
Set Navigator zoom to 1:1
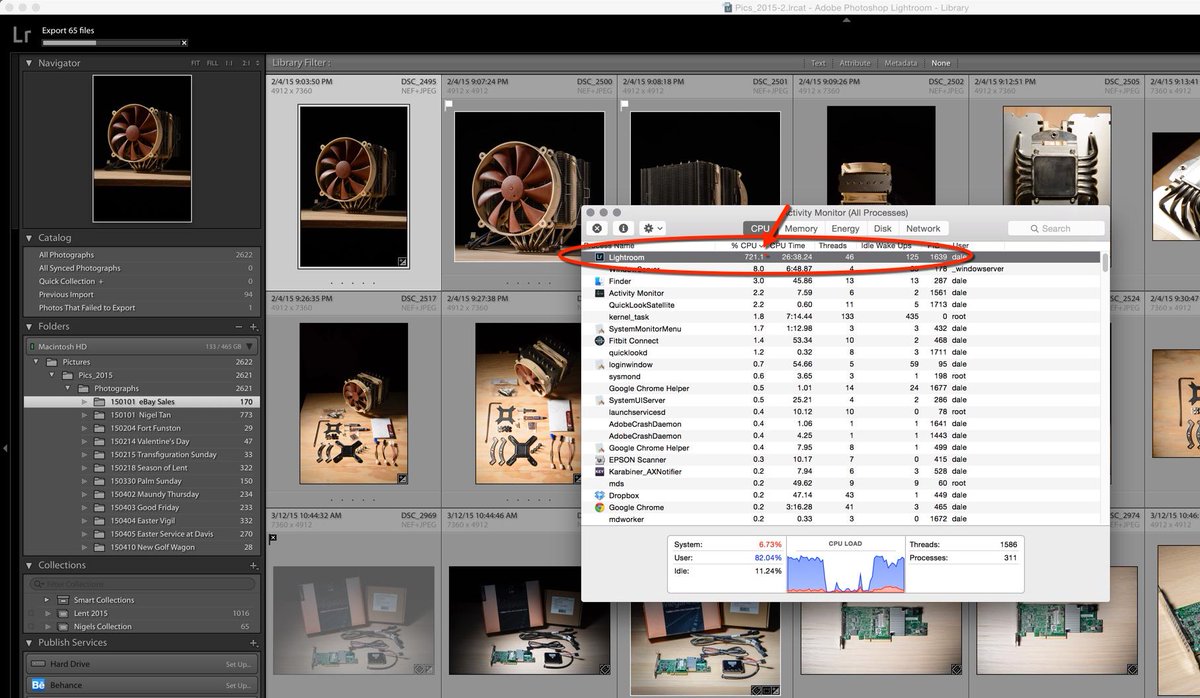point(228,63)
